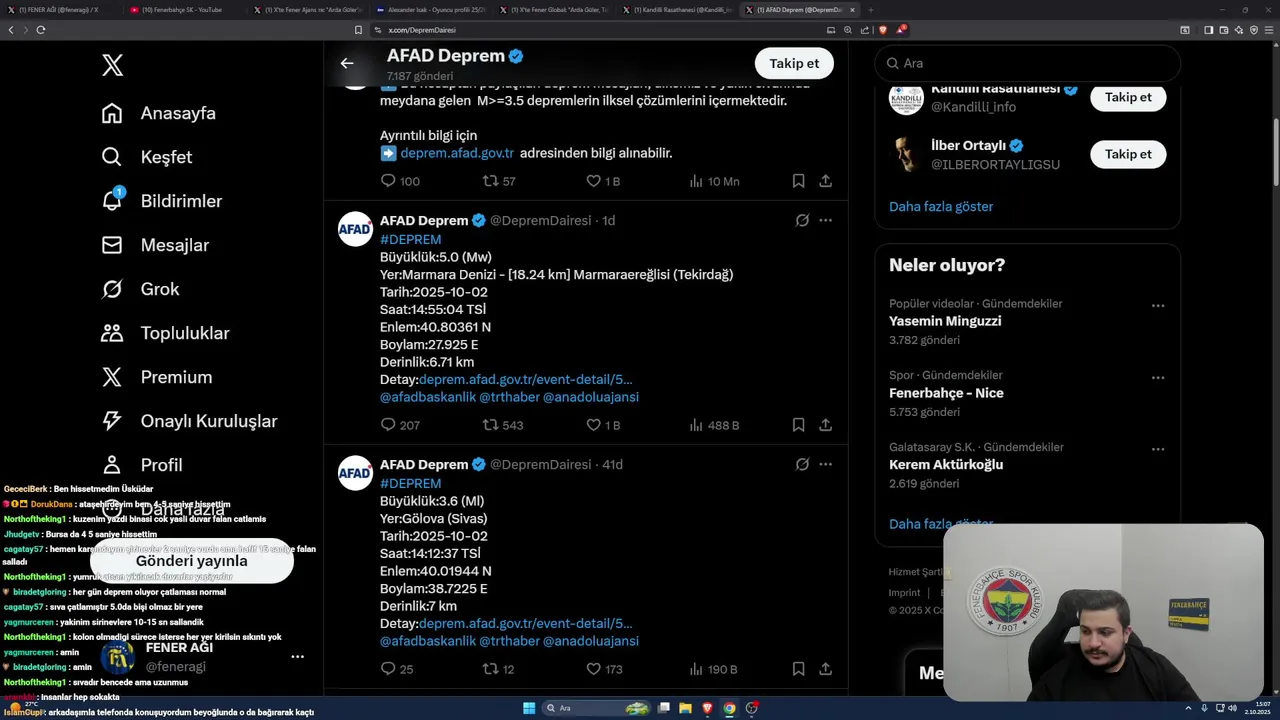Open AFAD Deprem avatar on Gölova post

[x=355, y=473]
